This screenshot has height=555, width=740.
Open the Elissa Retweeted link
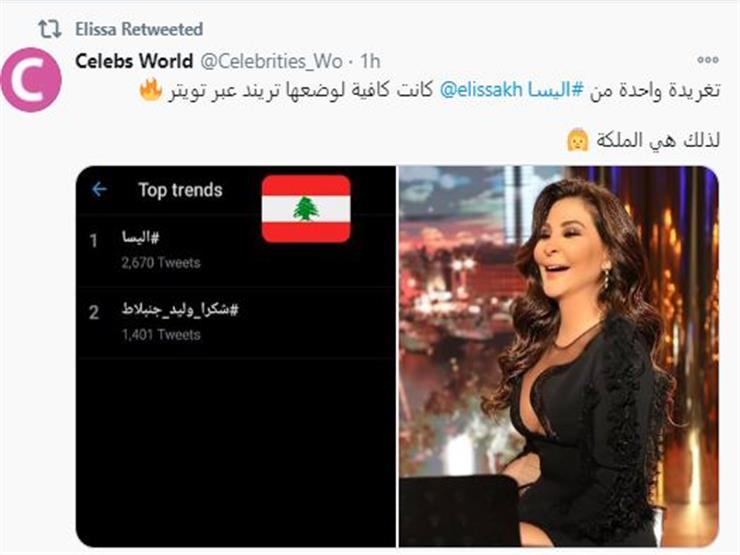click(x=139, y=29)
